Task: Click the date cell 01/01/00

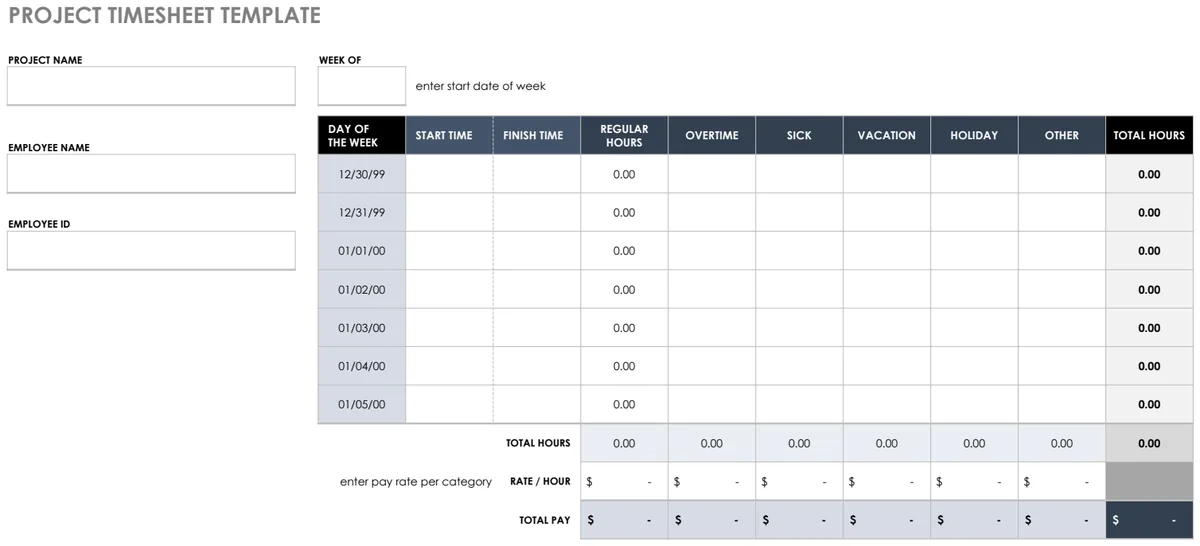Action: tap(362, 251)
